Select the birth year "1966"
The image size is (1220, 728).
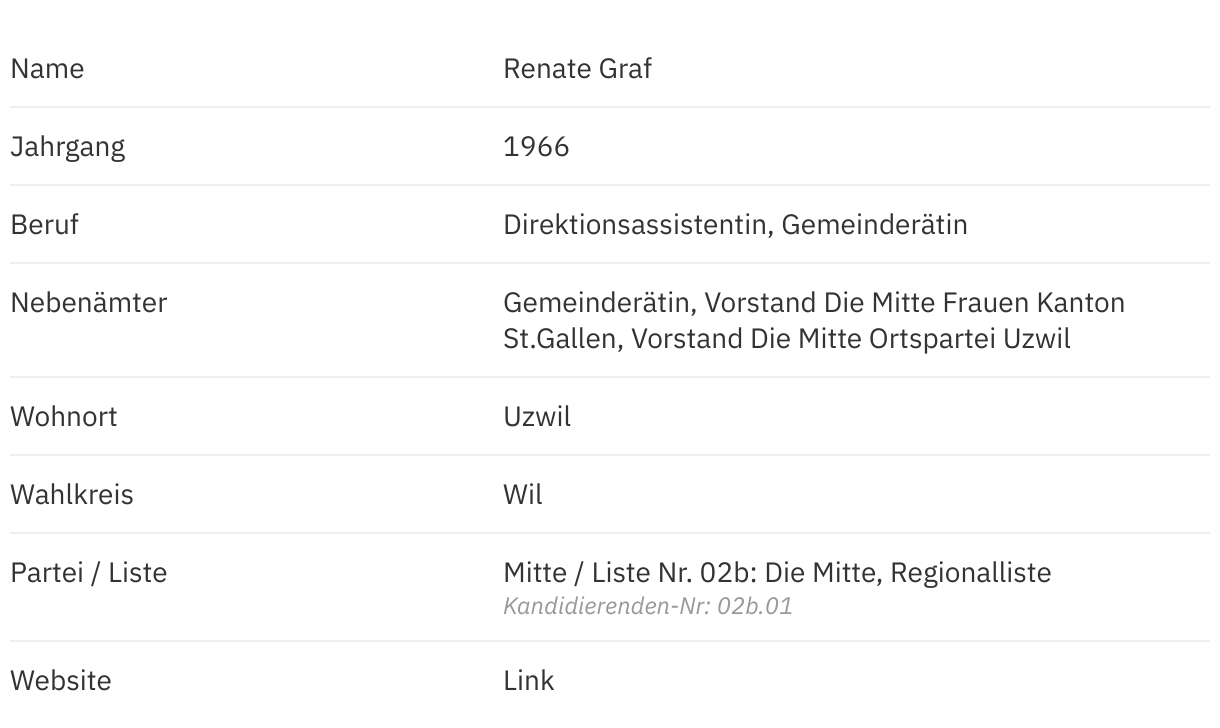click(536, 147)
